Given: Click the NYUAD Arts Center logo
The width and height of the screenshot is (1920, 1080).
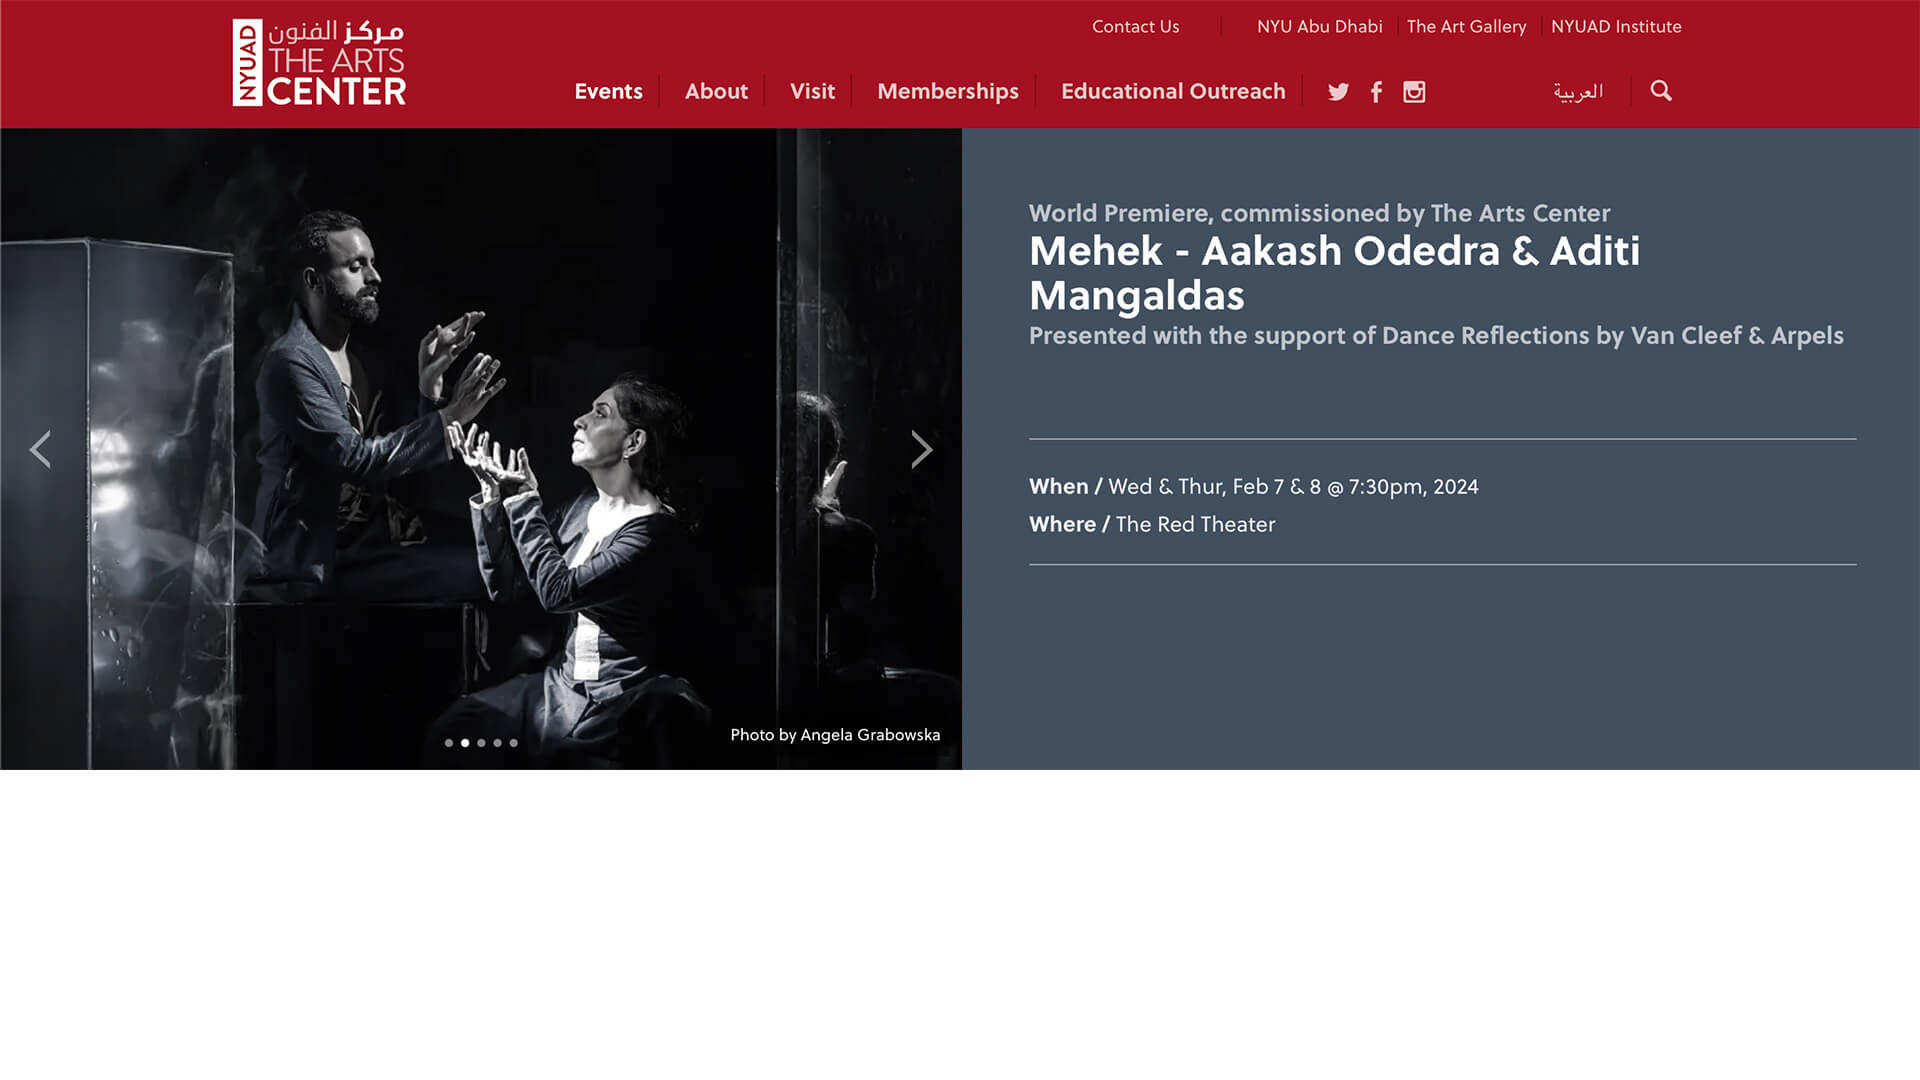Looking at the screenshot, I should [x=319, y=62].
